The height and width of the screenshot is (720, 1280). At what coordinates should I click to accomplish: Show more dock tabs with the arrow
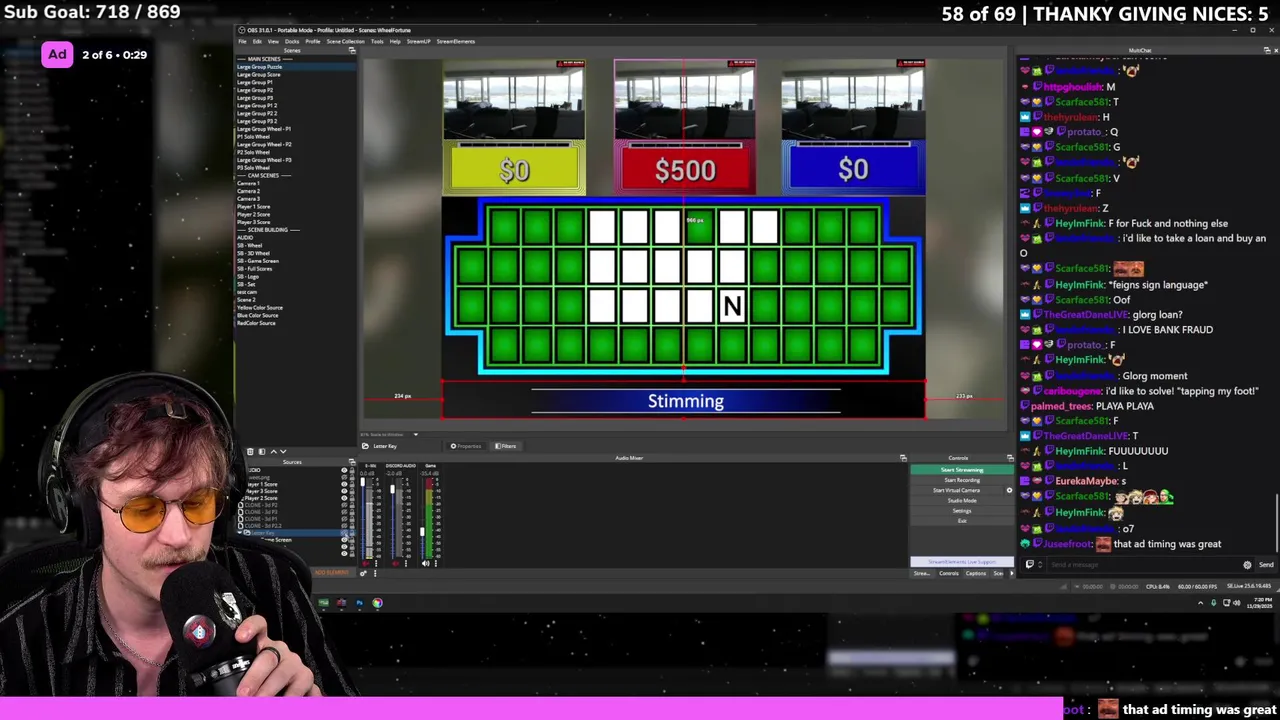click(x=1012, y=573)
